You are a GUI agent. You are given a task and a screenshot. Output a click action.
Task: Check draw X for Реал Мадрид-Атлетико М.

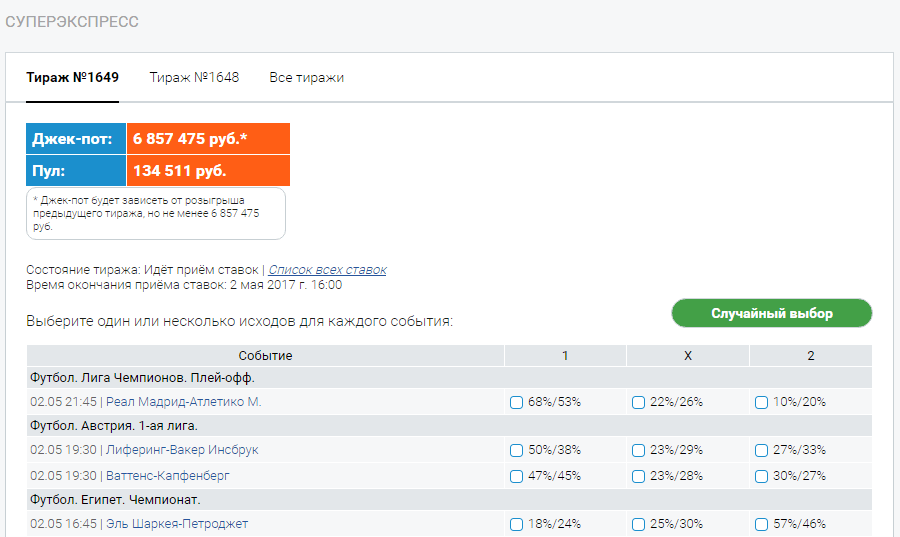638,403
